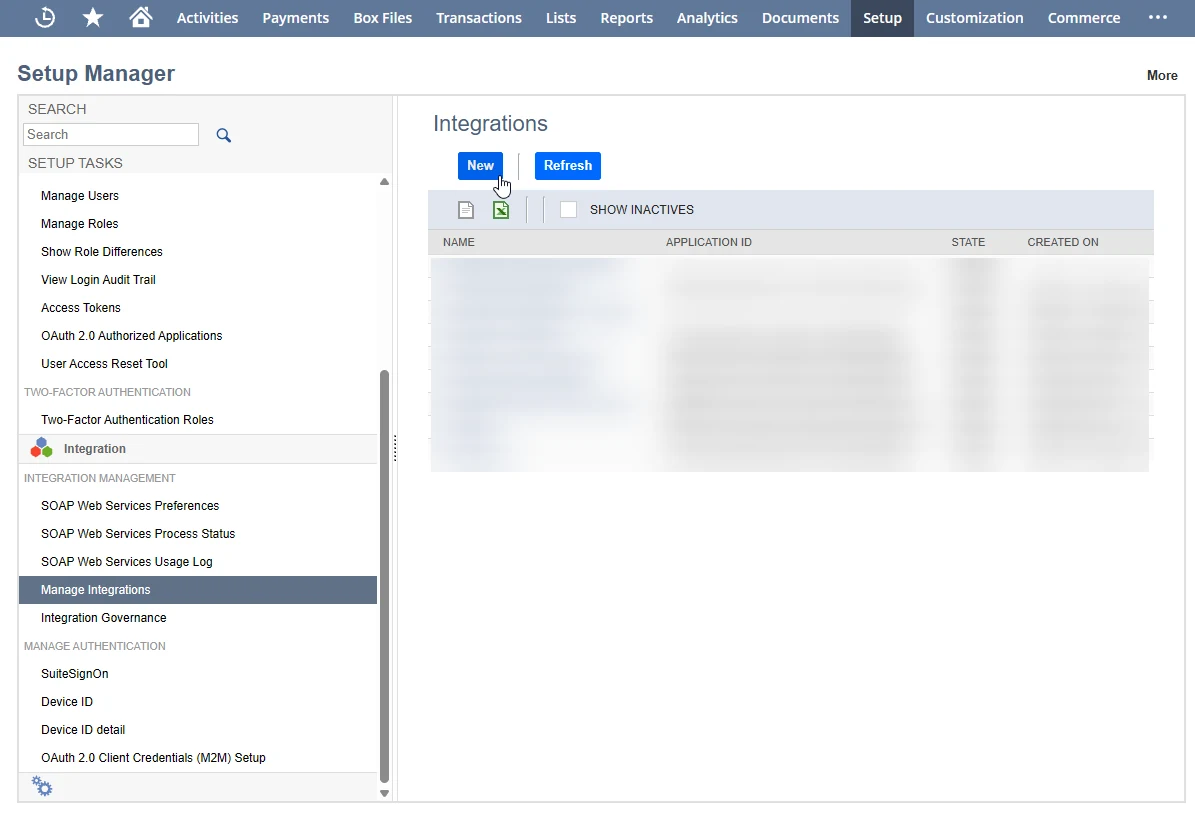Click the Refresh button

(568, 165)
